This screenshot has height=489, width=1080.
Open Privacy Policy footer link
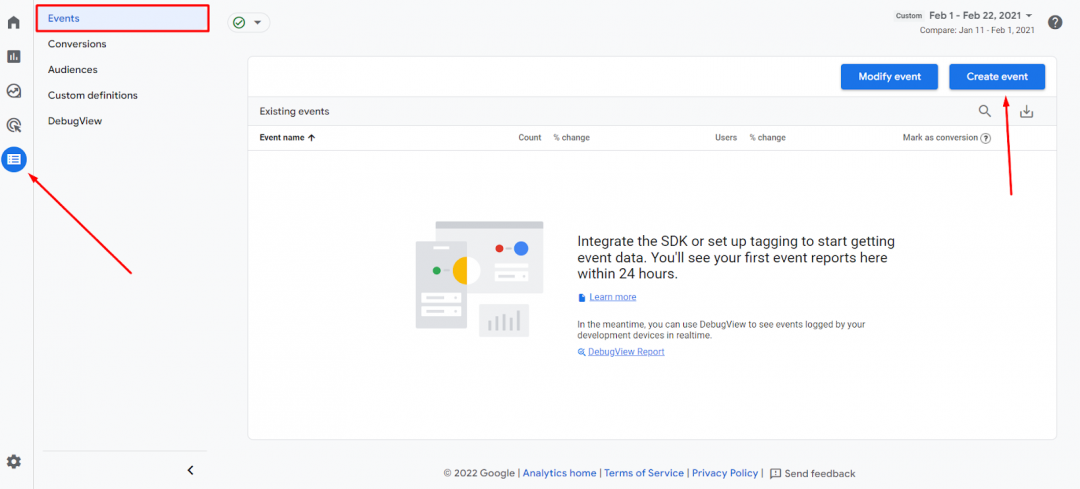[725, 473]
